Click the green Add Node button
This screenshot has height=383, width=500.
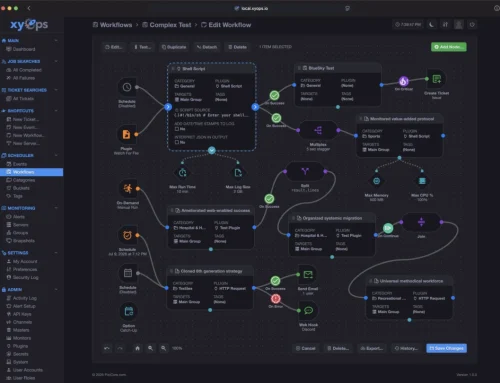click(449, 47)
